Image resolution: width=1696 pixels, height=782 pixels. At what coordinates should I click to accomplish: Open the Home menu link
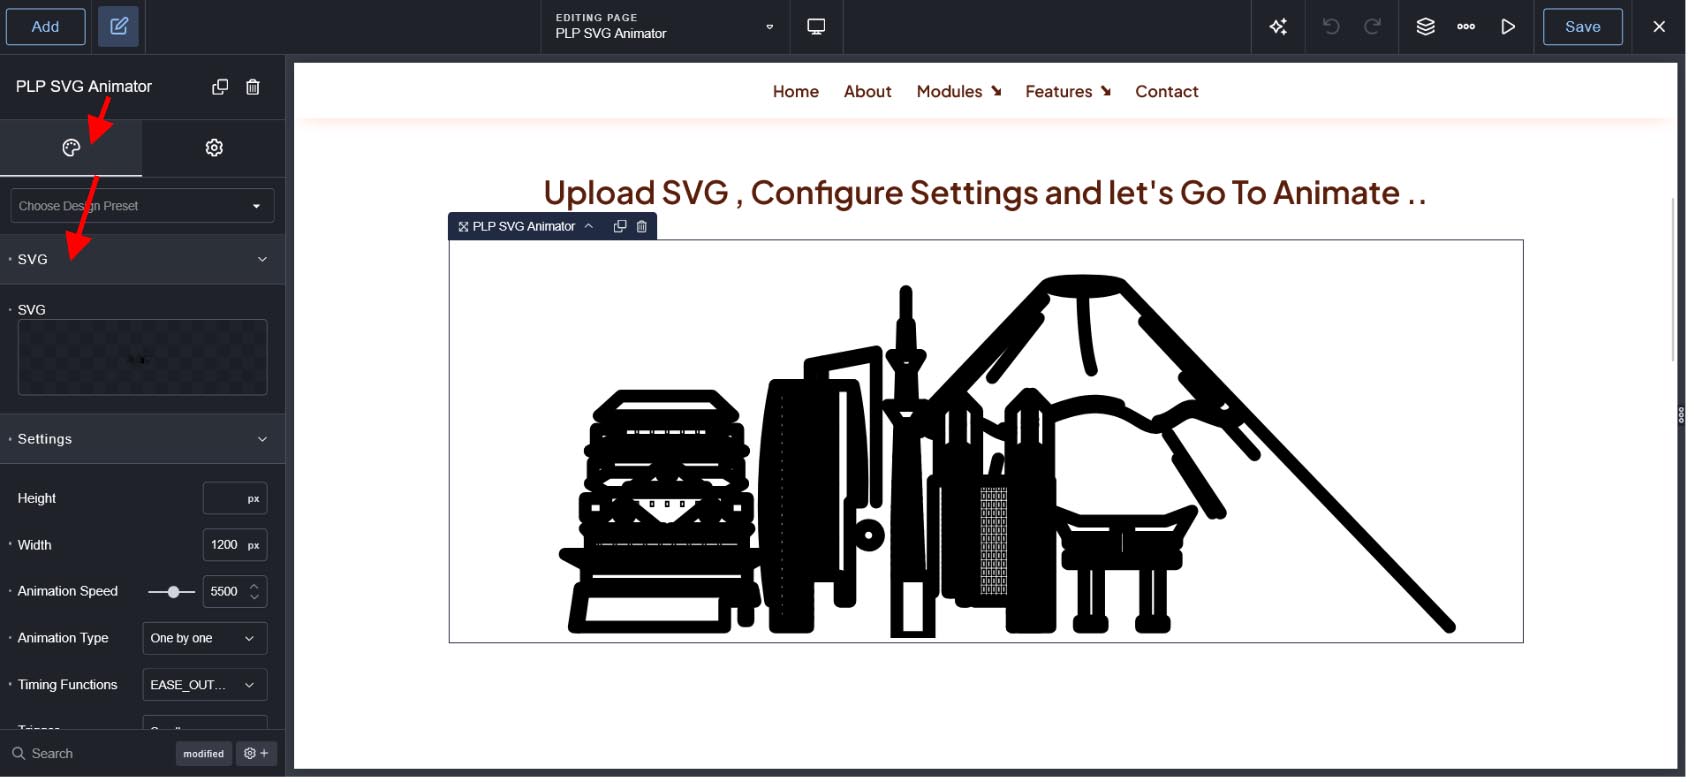[796, 92]
